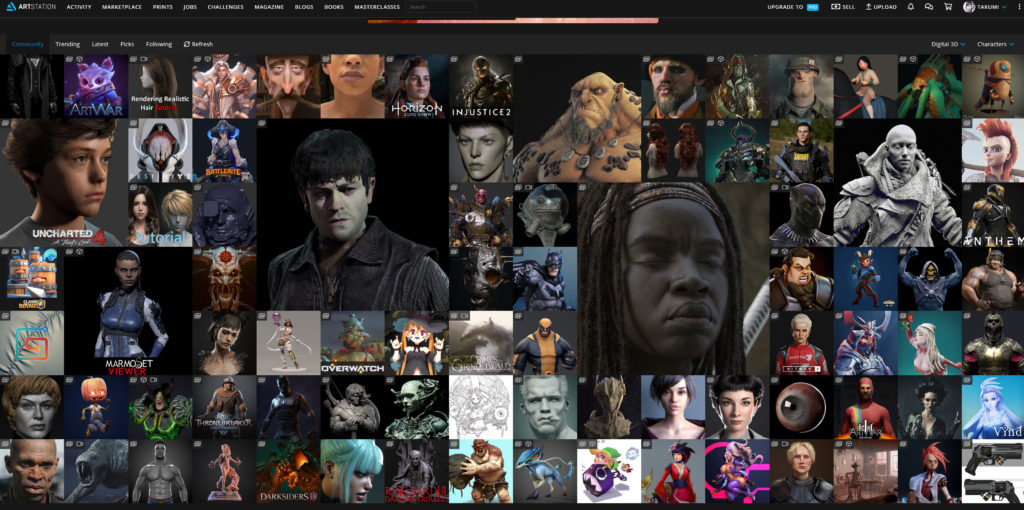Image resolution: width=1024 pixels, height=510 pixels.
Task: Click the ArtStation logo
Action: pos(31,7)
